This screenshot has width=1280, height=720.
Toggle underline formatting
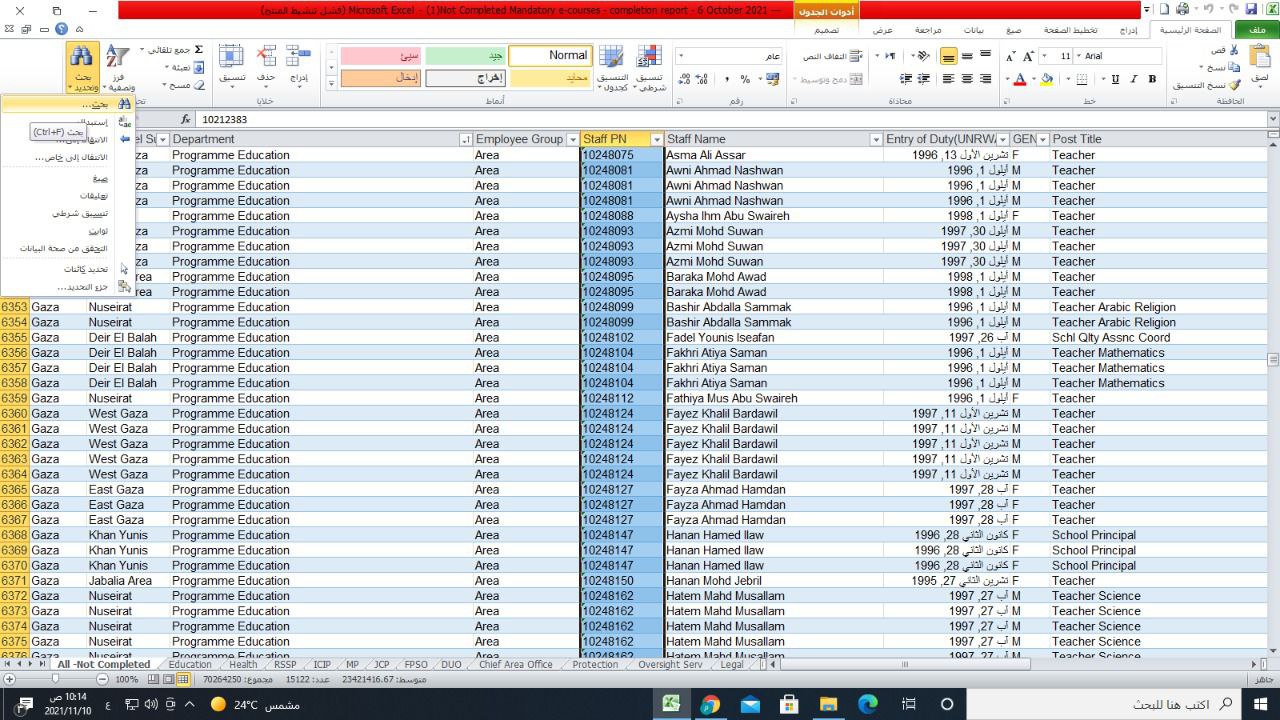[1115, 79]
